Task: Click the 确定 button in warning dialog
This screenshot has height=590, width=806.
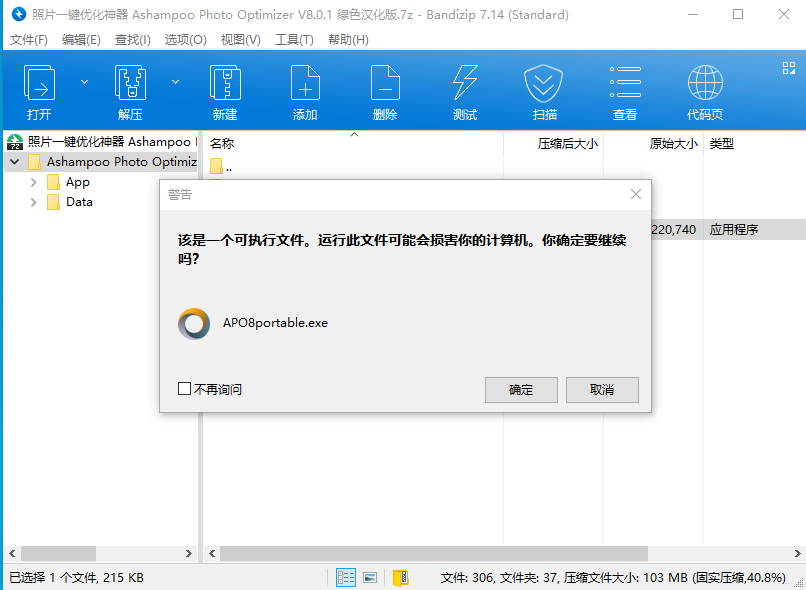Action: pos(521,390)
